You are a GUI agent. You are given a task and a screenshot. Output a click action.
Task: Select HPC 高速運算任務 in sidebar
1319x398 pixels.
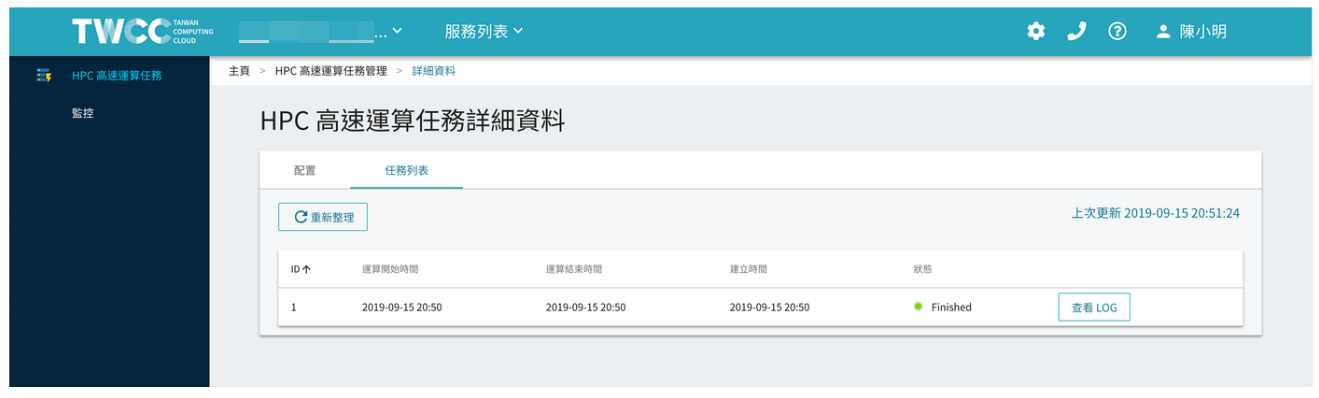[x=116, y=75]
